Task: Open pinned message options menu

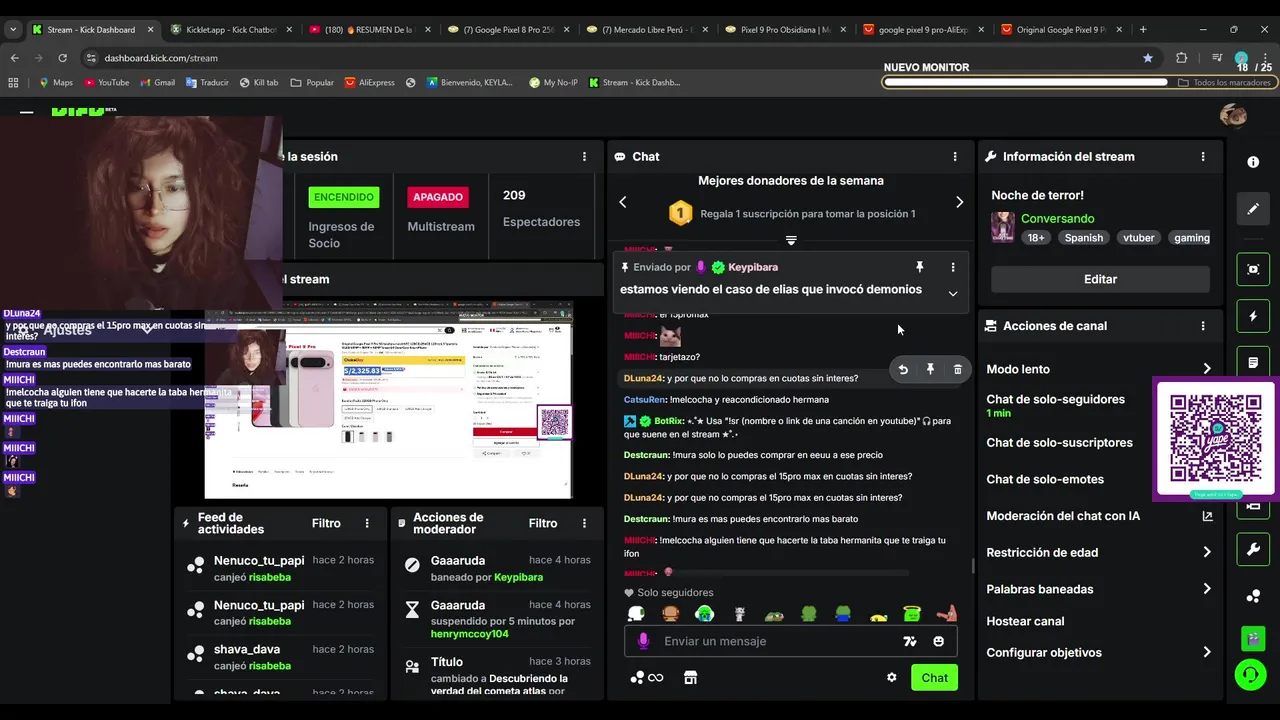Action: coord(953,267)
